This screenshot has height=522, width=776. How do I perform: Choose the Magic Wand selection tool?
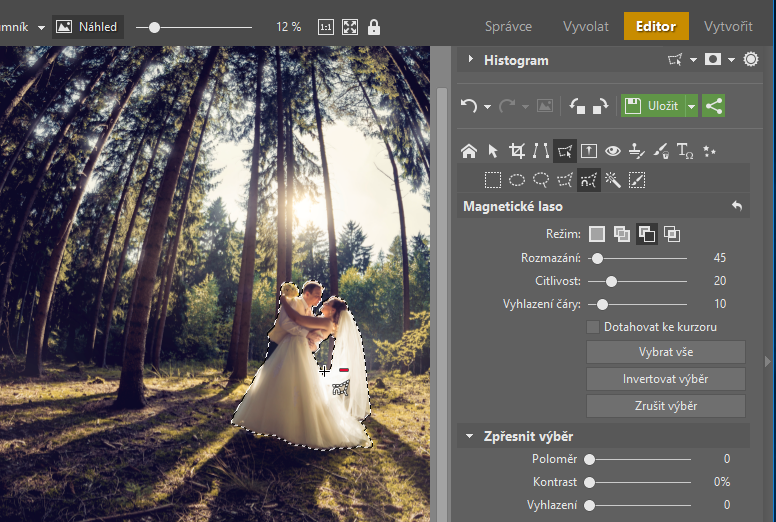613,180
